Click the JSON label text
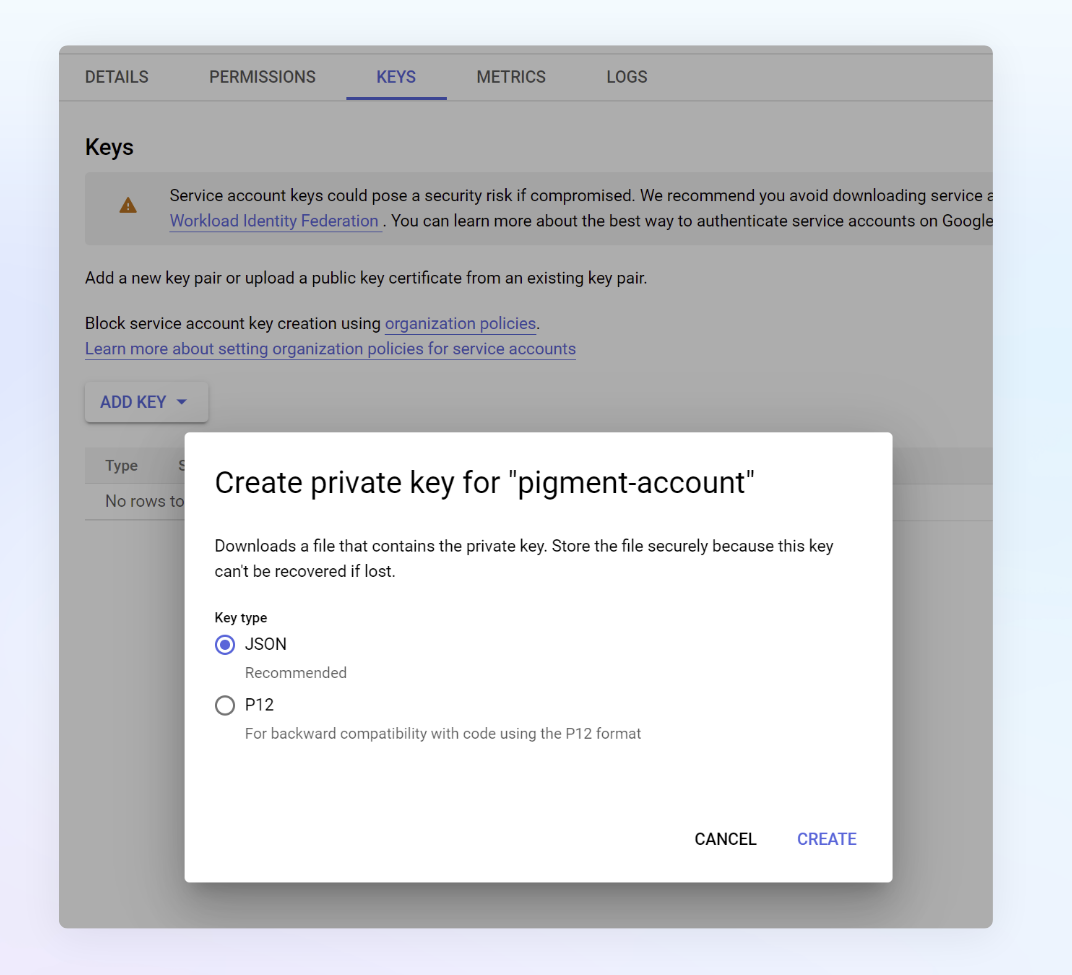1072x975 pixels. (x=266, y=644)
